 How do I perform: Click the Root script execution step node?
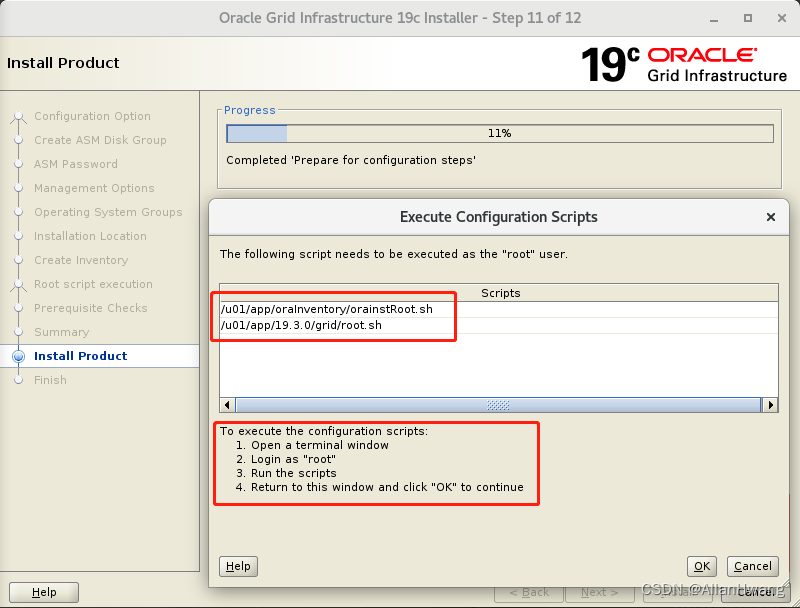pos(18,284)
